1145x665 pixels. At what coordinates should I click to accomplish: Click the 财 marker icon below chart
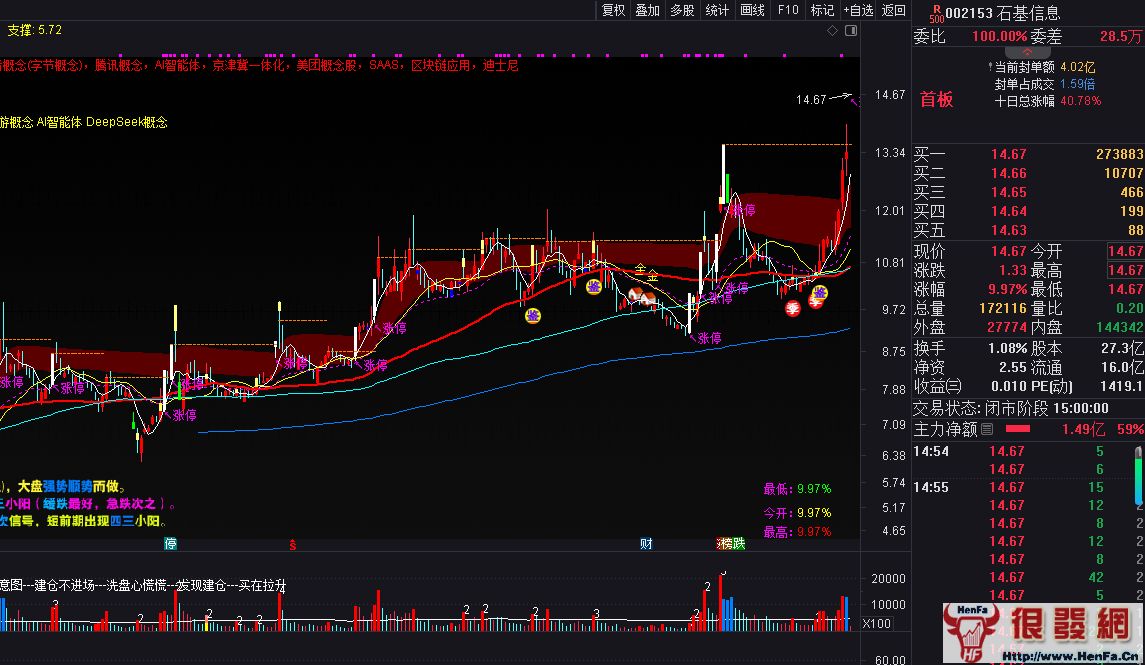point(647,543)
